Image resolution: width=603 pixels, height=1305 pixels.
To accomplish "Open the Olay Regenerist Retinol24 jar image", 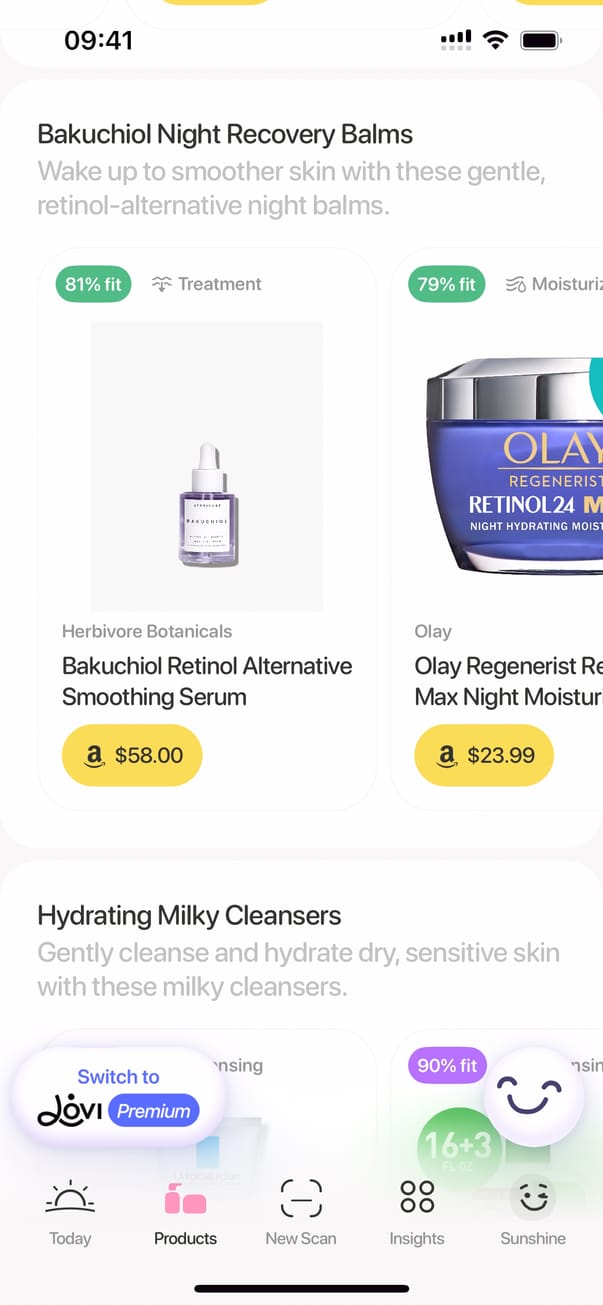I will tap(515, 466).
